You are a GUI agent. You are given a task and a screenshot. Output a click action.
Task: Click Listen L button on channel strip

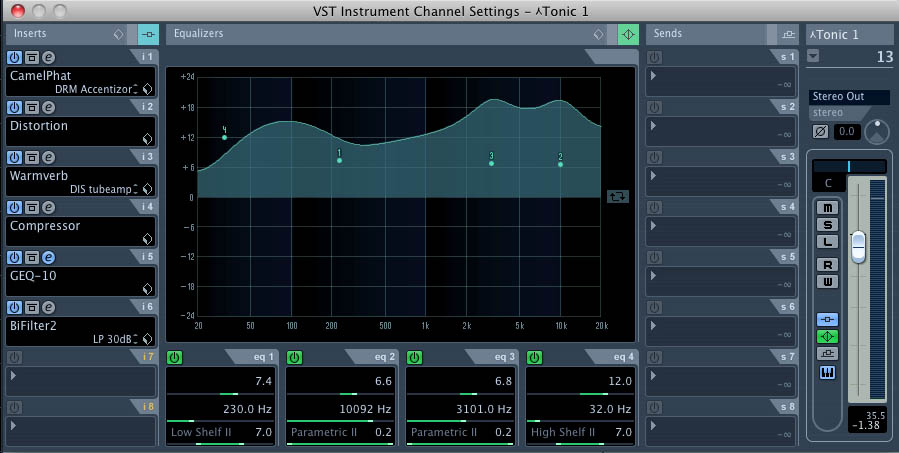pos(827,242)
